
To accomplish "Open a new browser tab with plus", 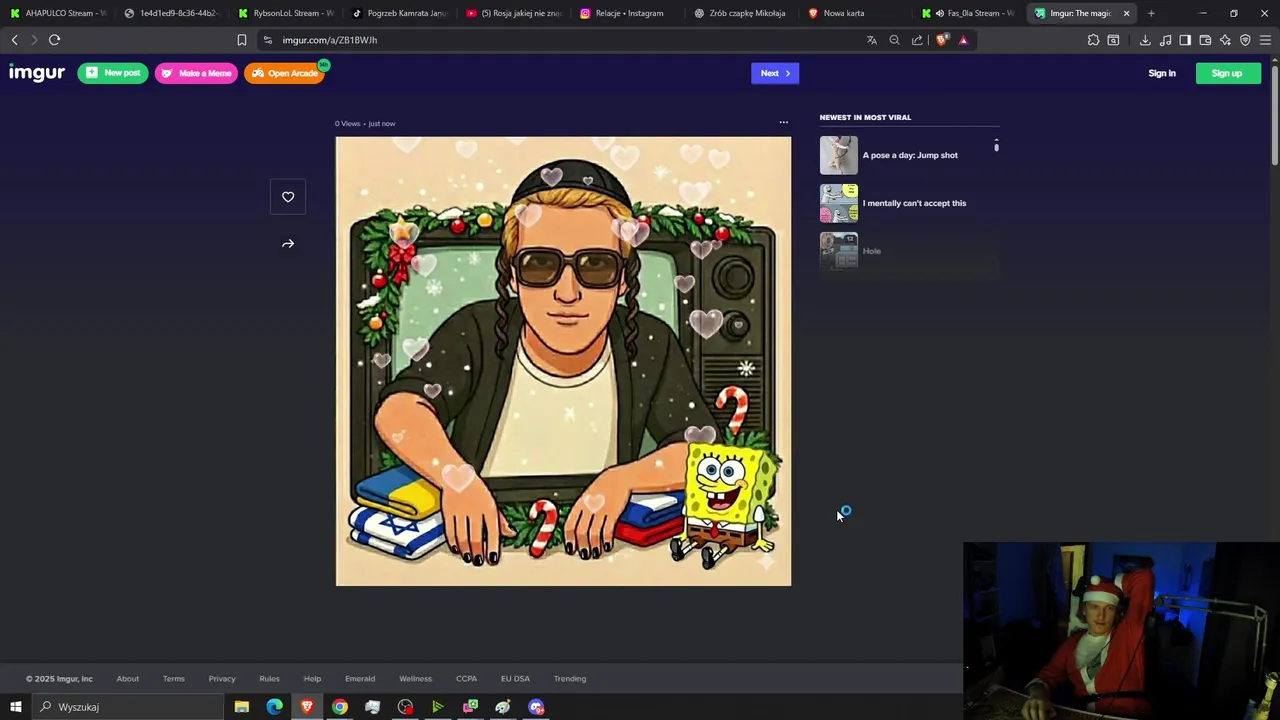I will (1151, 13).
